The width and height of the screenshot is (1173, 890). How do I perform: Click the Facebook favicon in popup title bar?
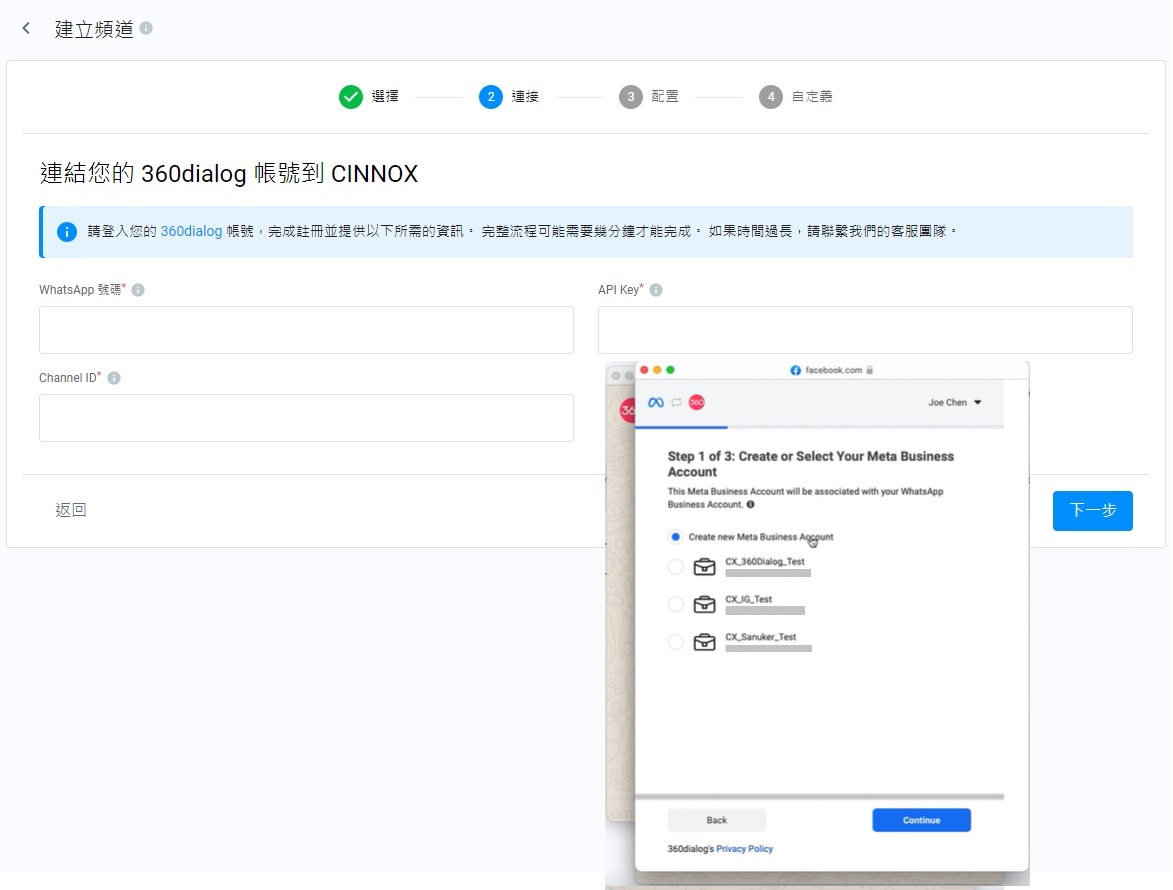point(795,370)
